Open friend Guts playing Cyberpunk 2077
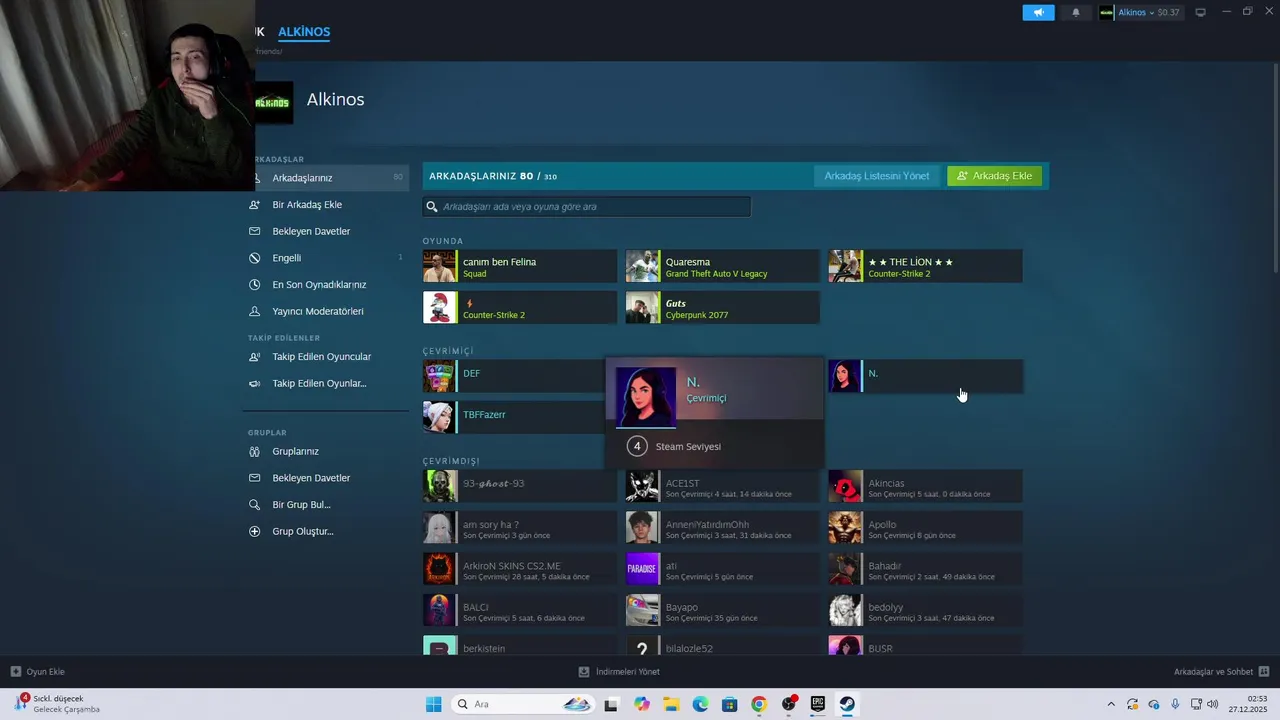The height and width of the screenshot is (720, 1280). (x=722, y=308)
